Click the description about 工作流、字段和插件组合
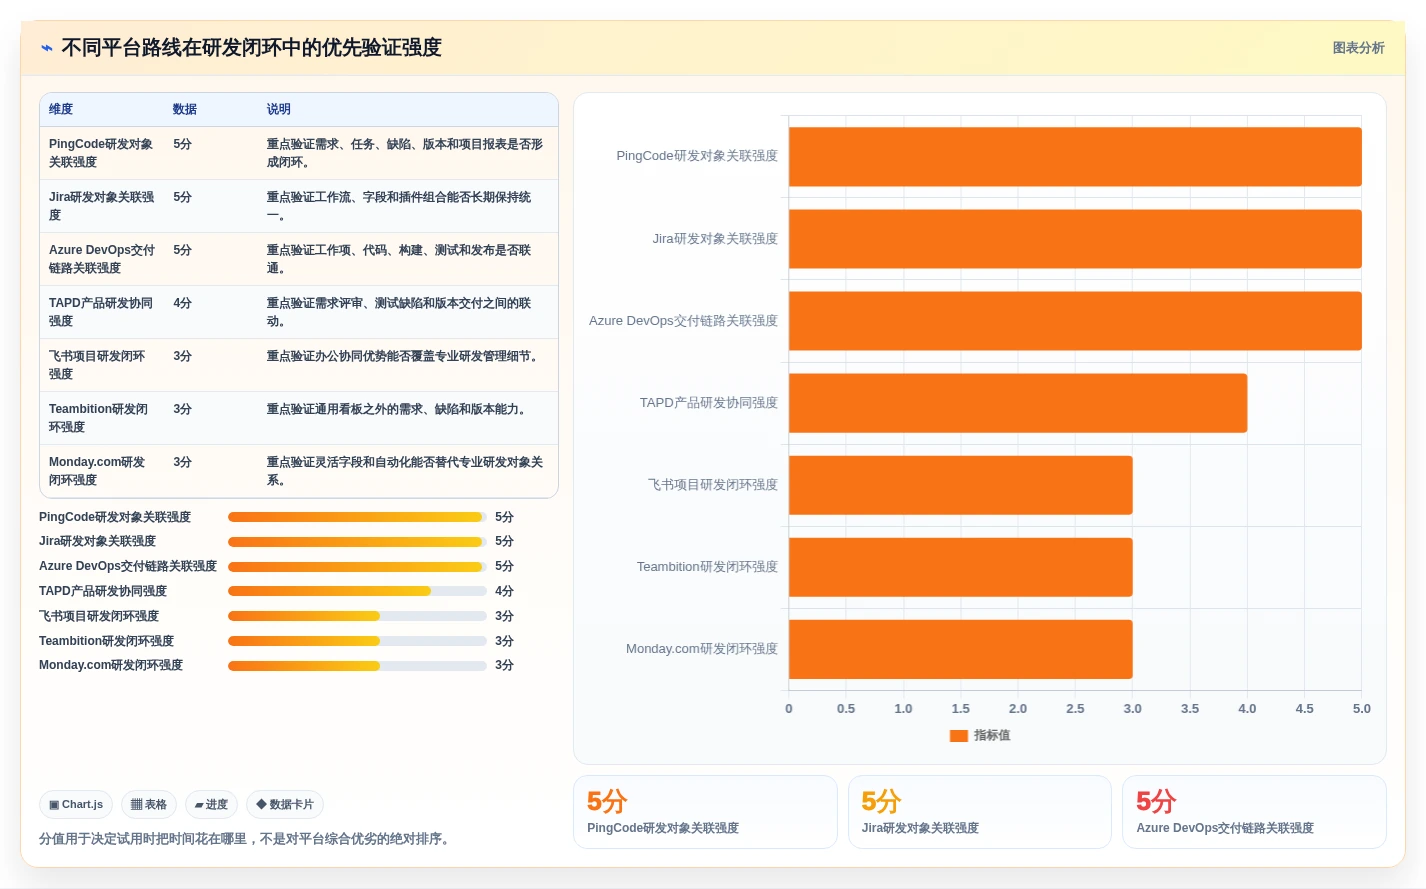Image resolution: width=1426 pixels, height=889 pixels. click(x=399, y=206)
